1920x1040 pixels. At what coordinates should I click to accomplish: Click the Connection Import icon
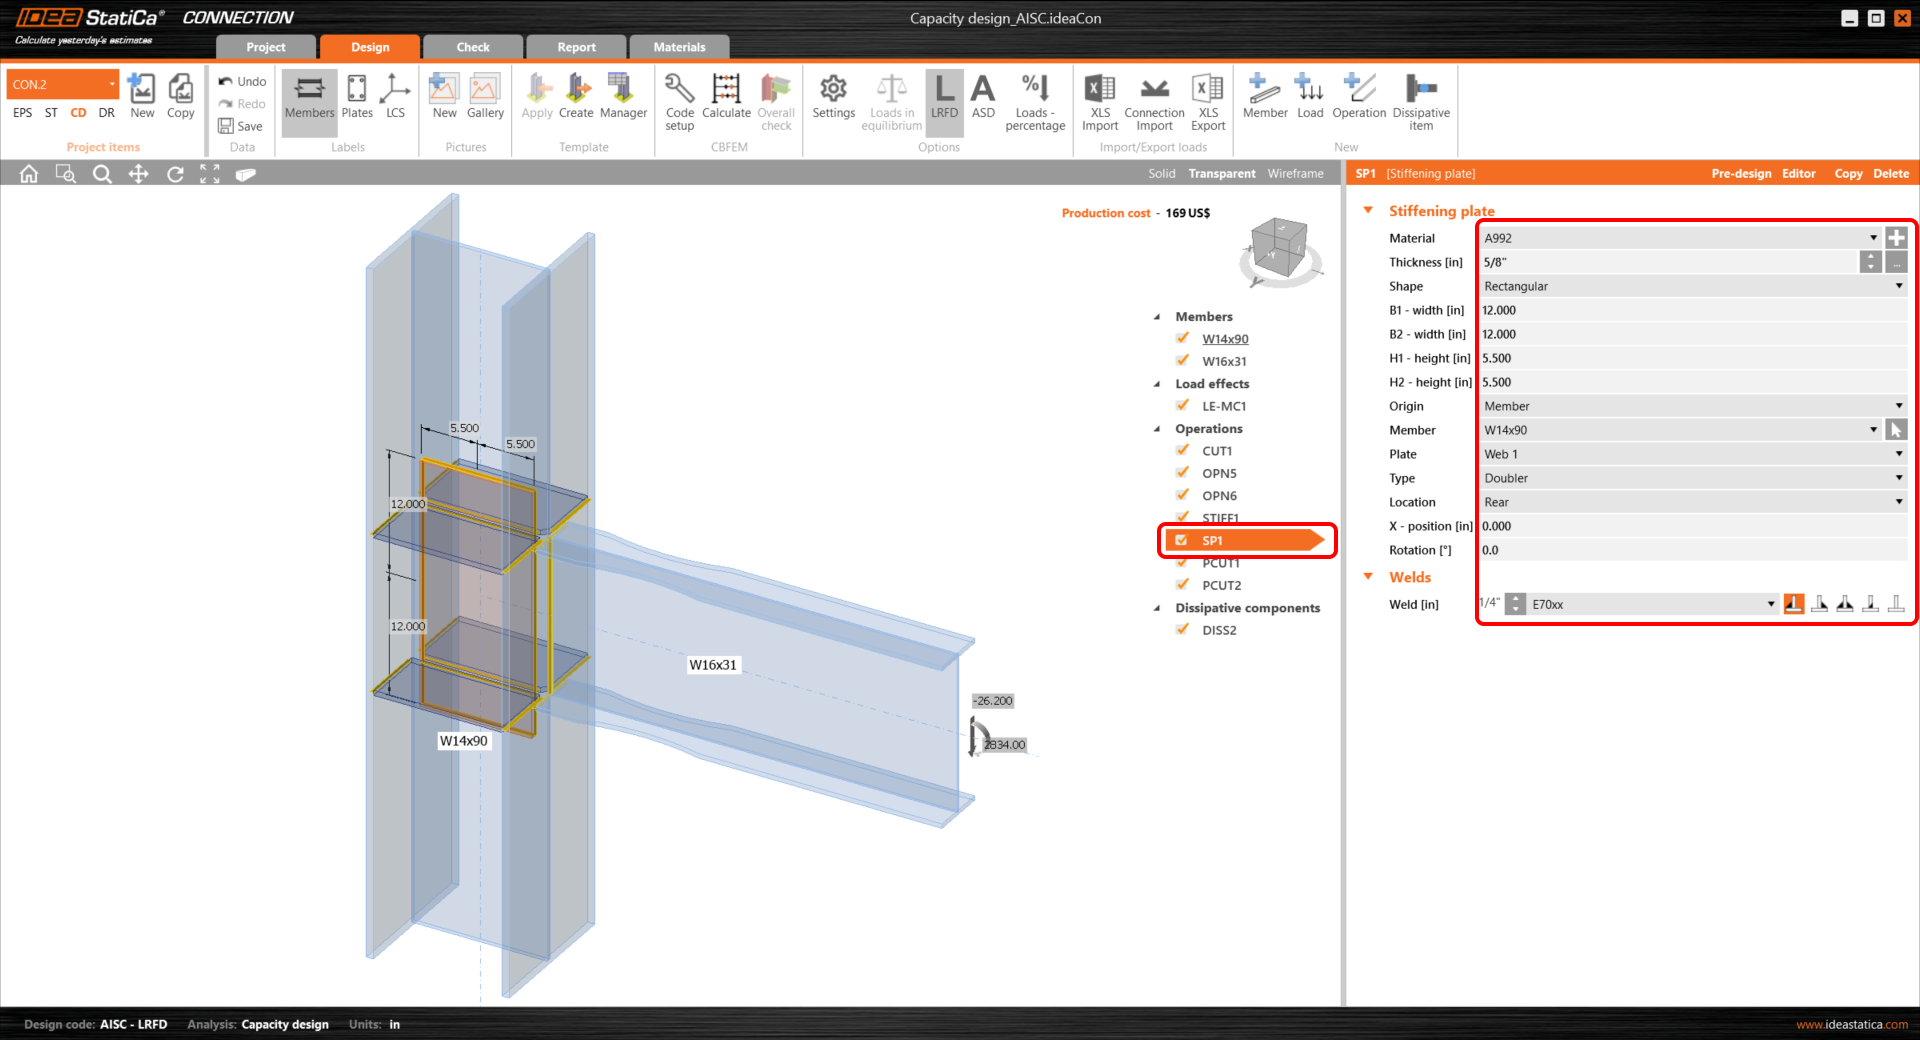pyautogui.click(x=1153, y=99)
